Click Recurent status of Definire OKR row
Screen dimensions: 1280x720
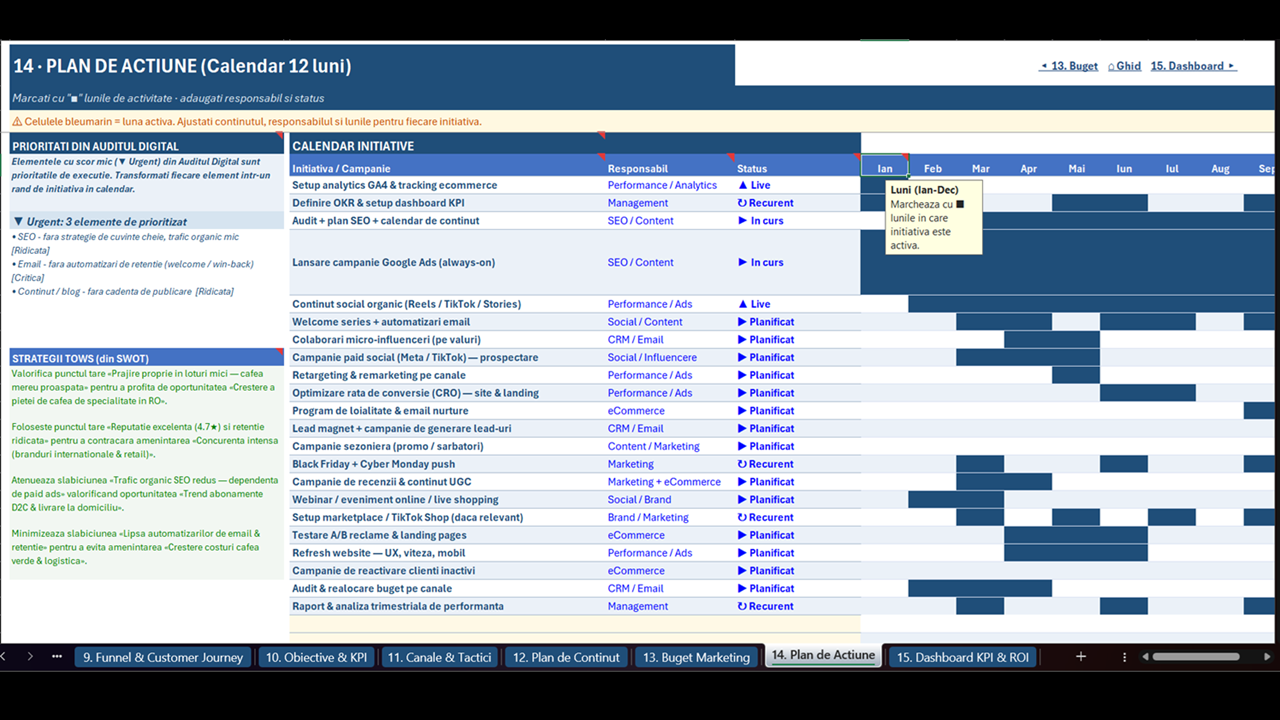pos(797,203)
